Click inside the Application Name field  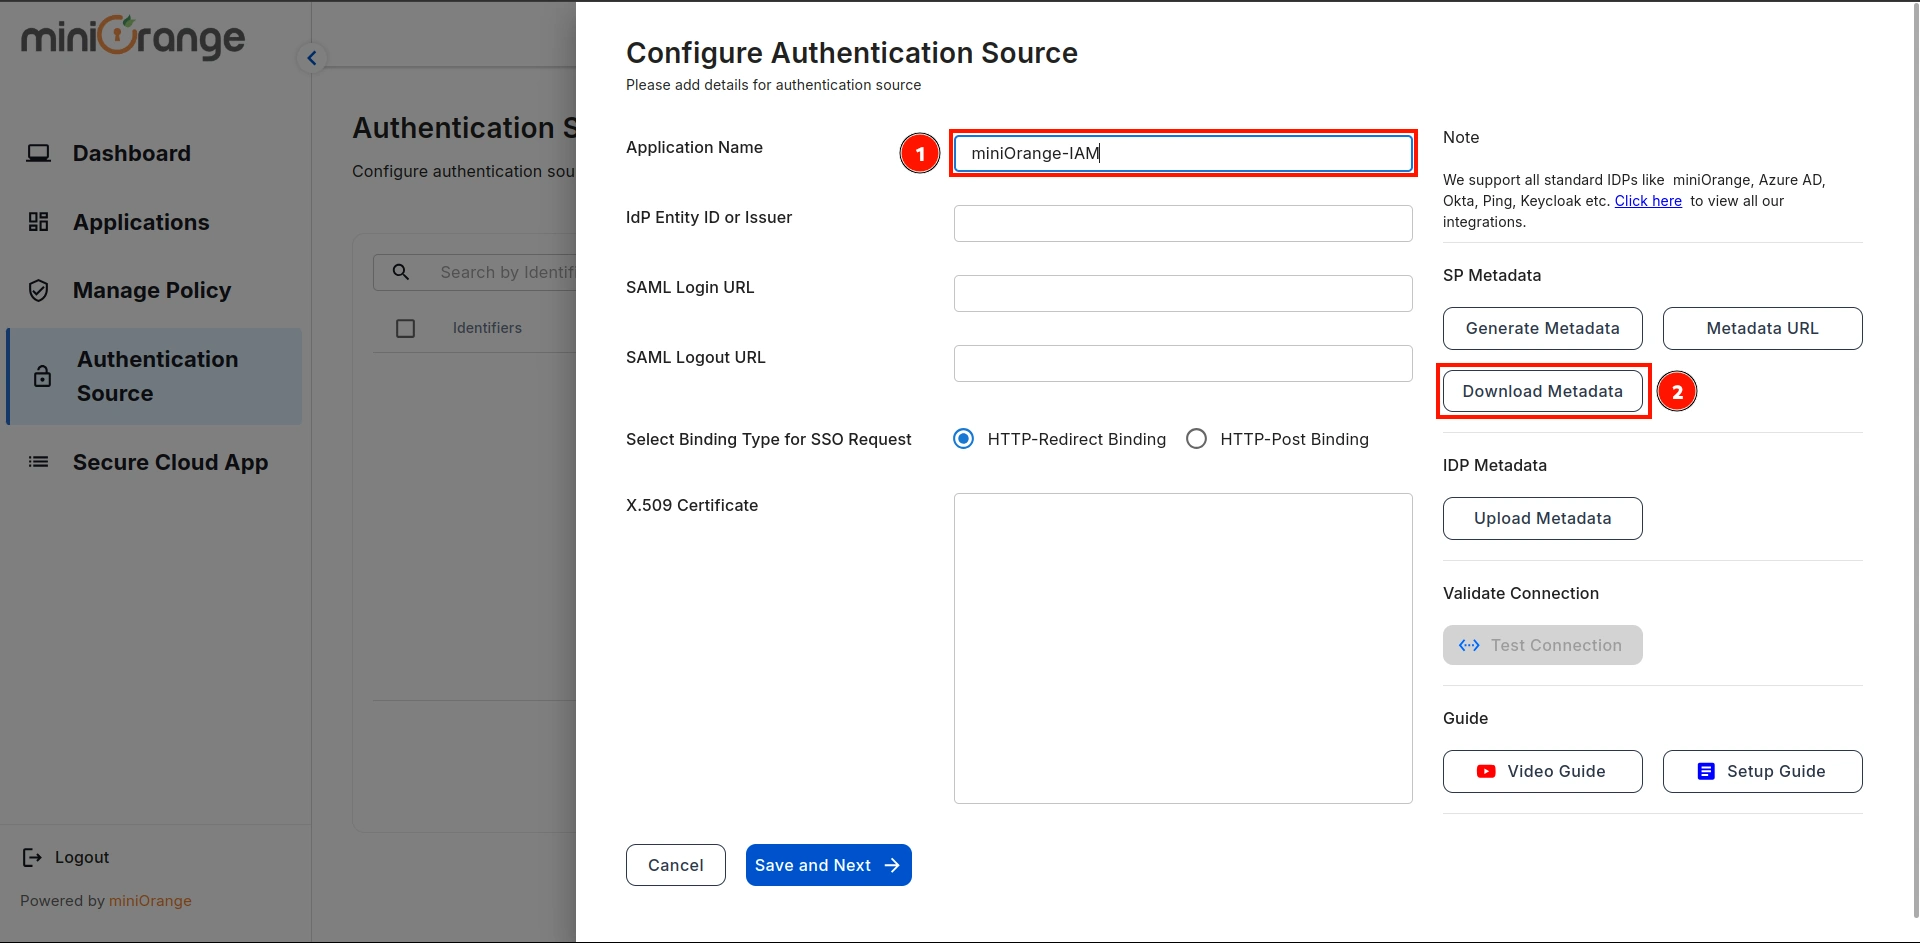click(x=1182, y=153)
